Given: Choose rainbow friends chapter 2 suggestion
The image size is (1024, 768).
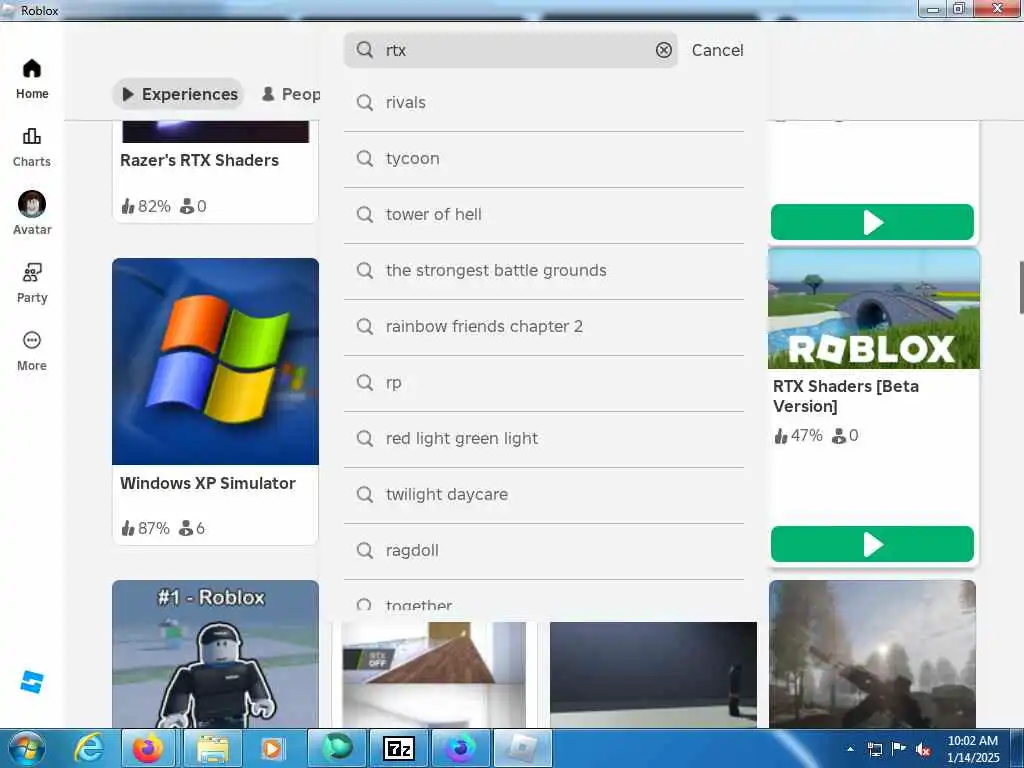Looking at the screenshot, I should (x=544, y=327).
